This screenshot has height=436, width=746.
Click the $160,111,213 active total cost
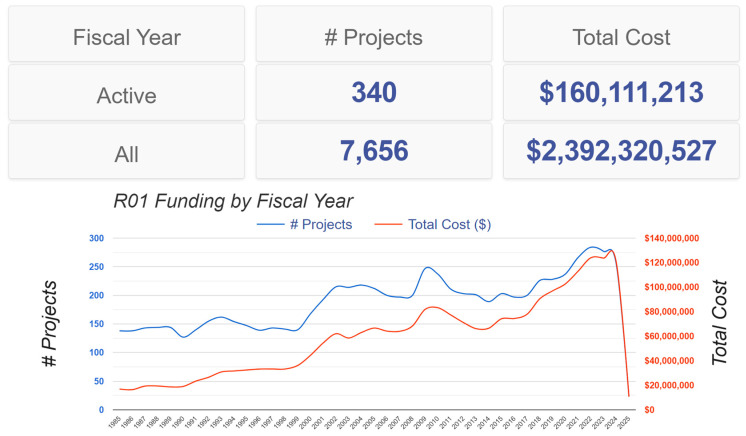pos(621,92)
